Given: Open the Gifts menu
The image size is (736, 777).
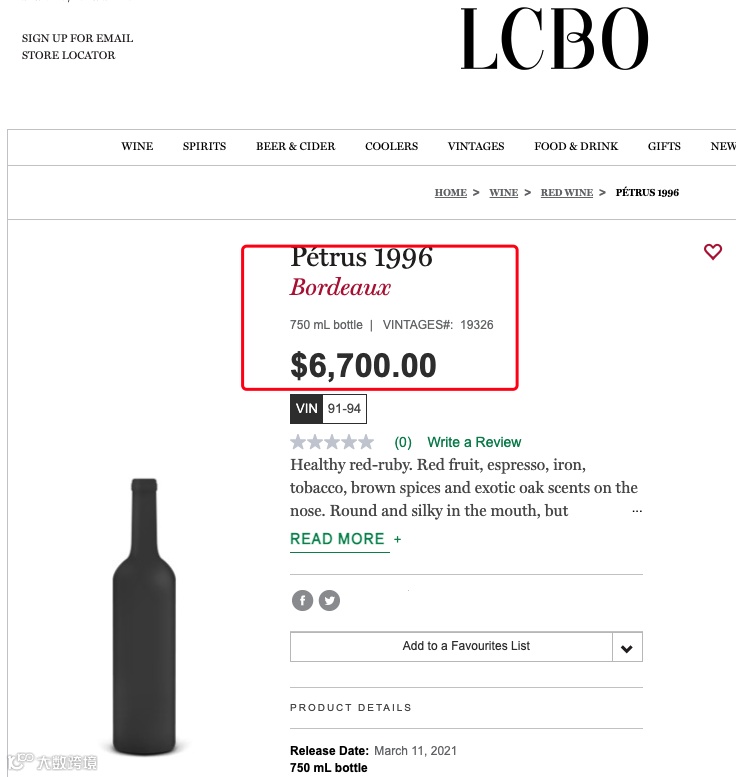Looking at the screenshot, I should (x=664, y=146).
